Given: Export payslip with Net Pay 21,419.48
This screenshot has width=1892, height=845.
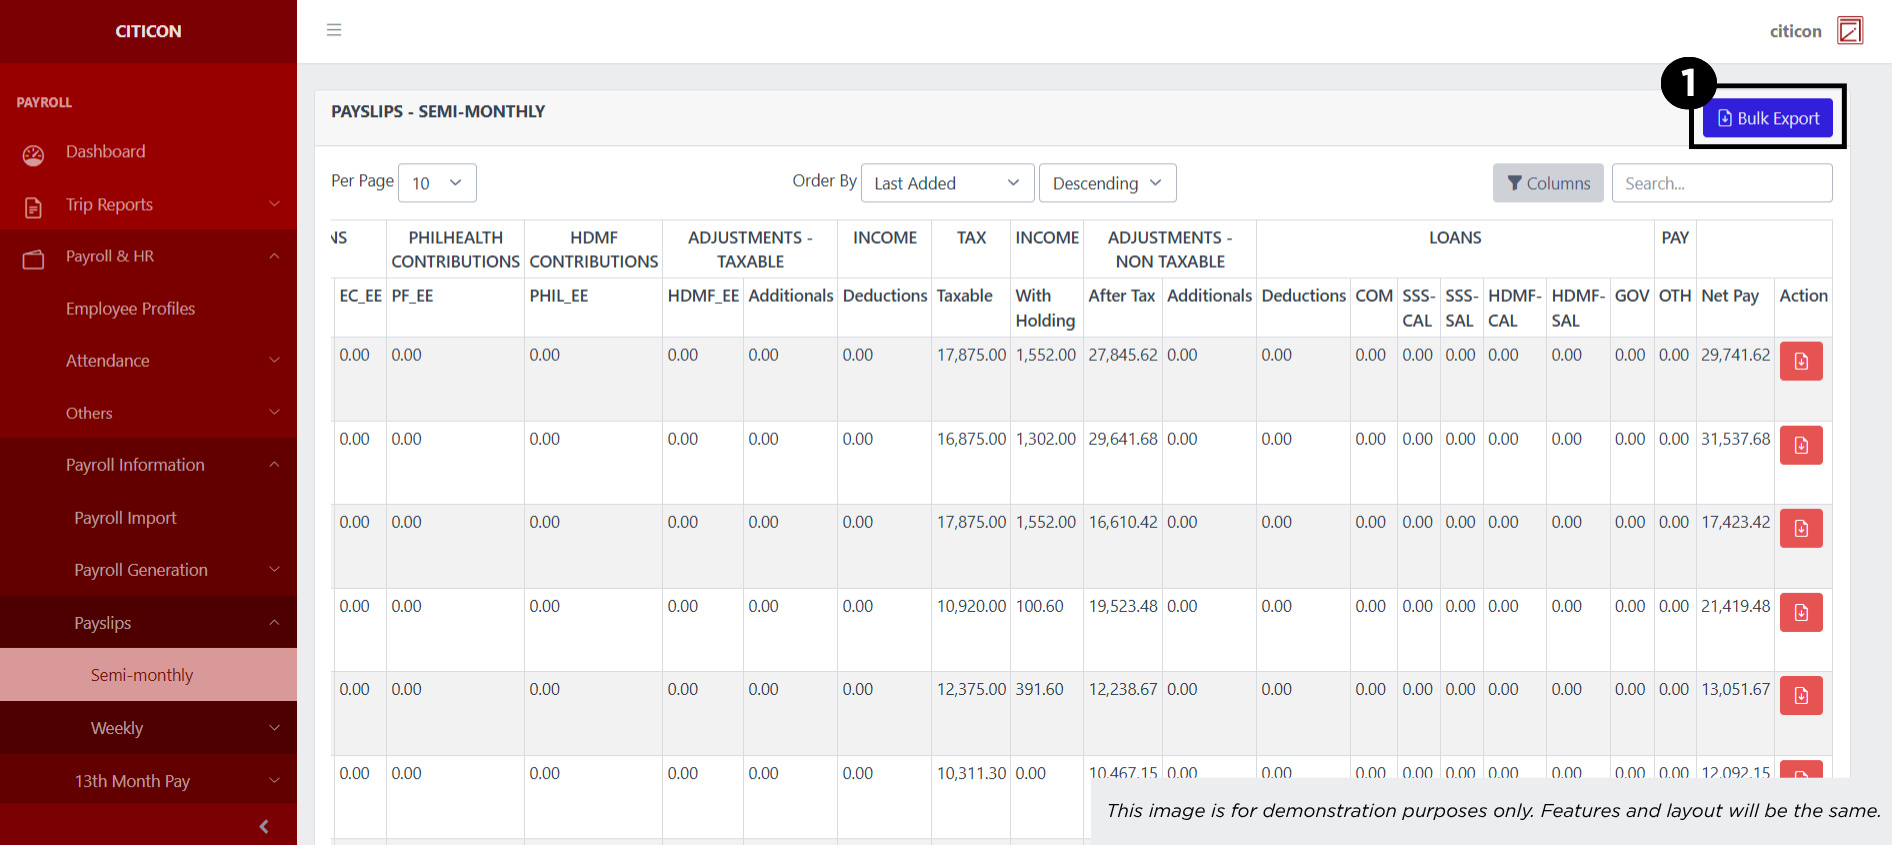Looking at the screenshot, I should tap(1800, 612).
